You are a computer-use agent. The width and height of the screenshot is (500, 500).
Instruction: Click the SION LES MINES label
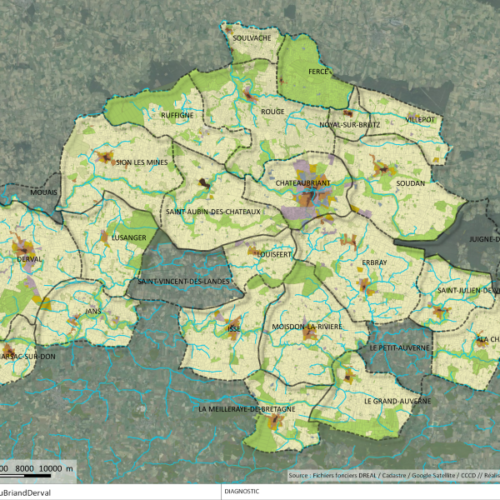click(142, 162)
